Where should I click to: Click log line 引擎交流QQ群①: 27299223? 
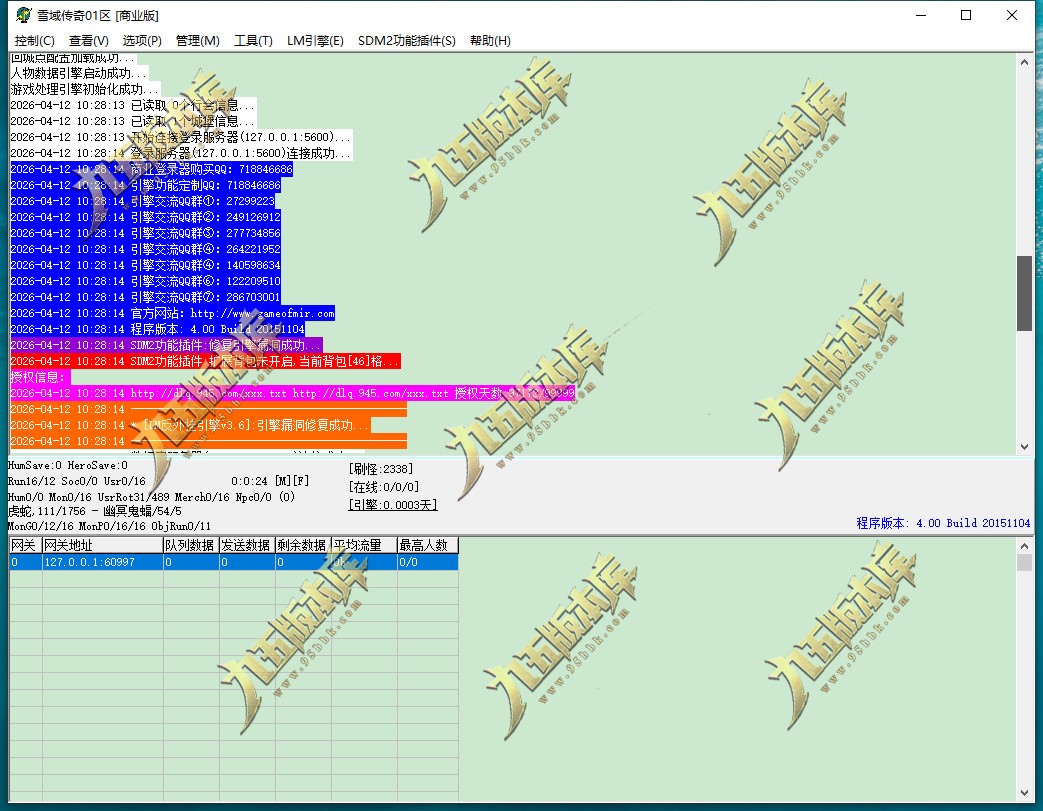click(x=142, y=201)
